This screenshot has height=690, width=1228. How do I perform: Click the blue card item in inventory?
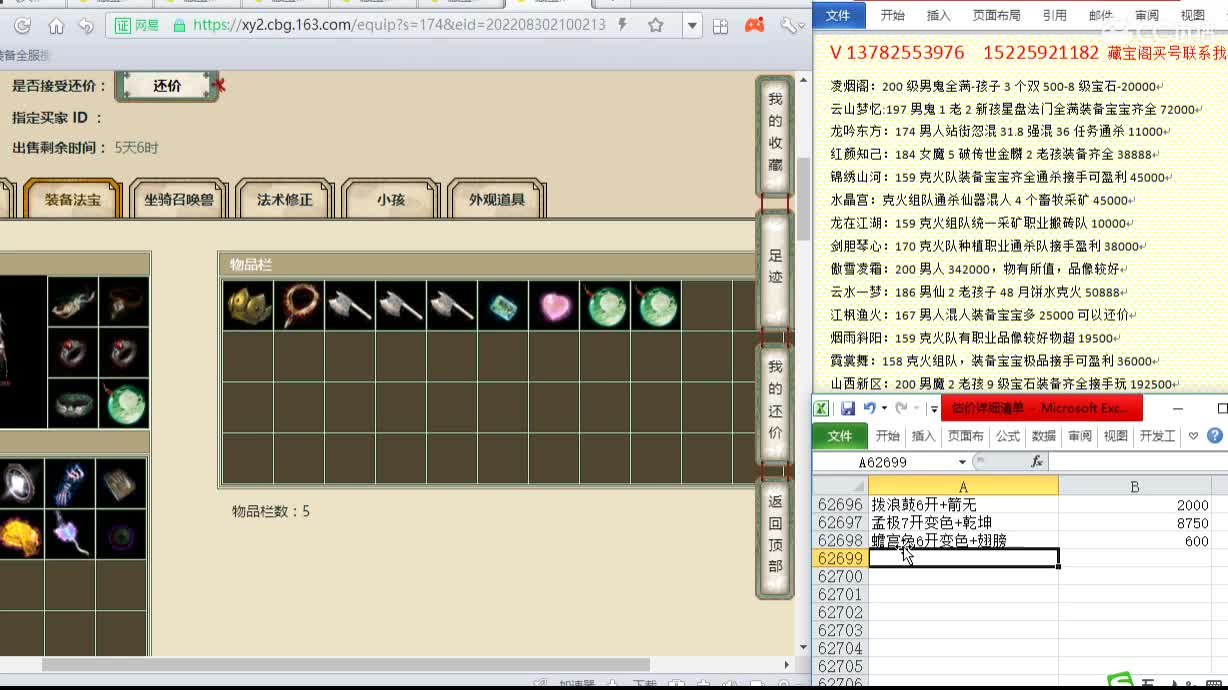(x=502, y=305)
